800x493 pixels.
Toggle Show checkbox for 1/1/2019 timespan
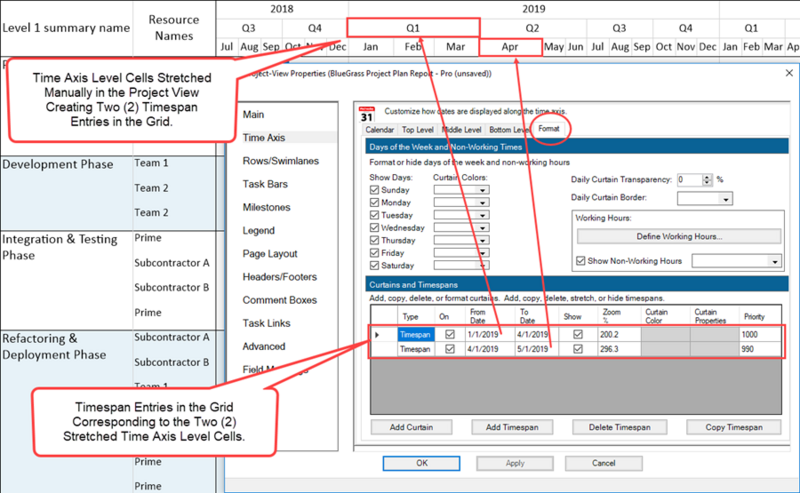[x=578, y=334]
